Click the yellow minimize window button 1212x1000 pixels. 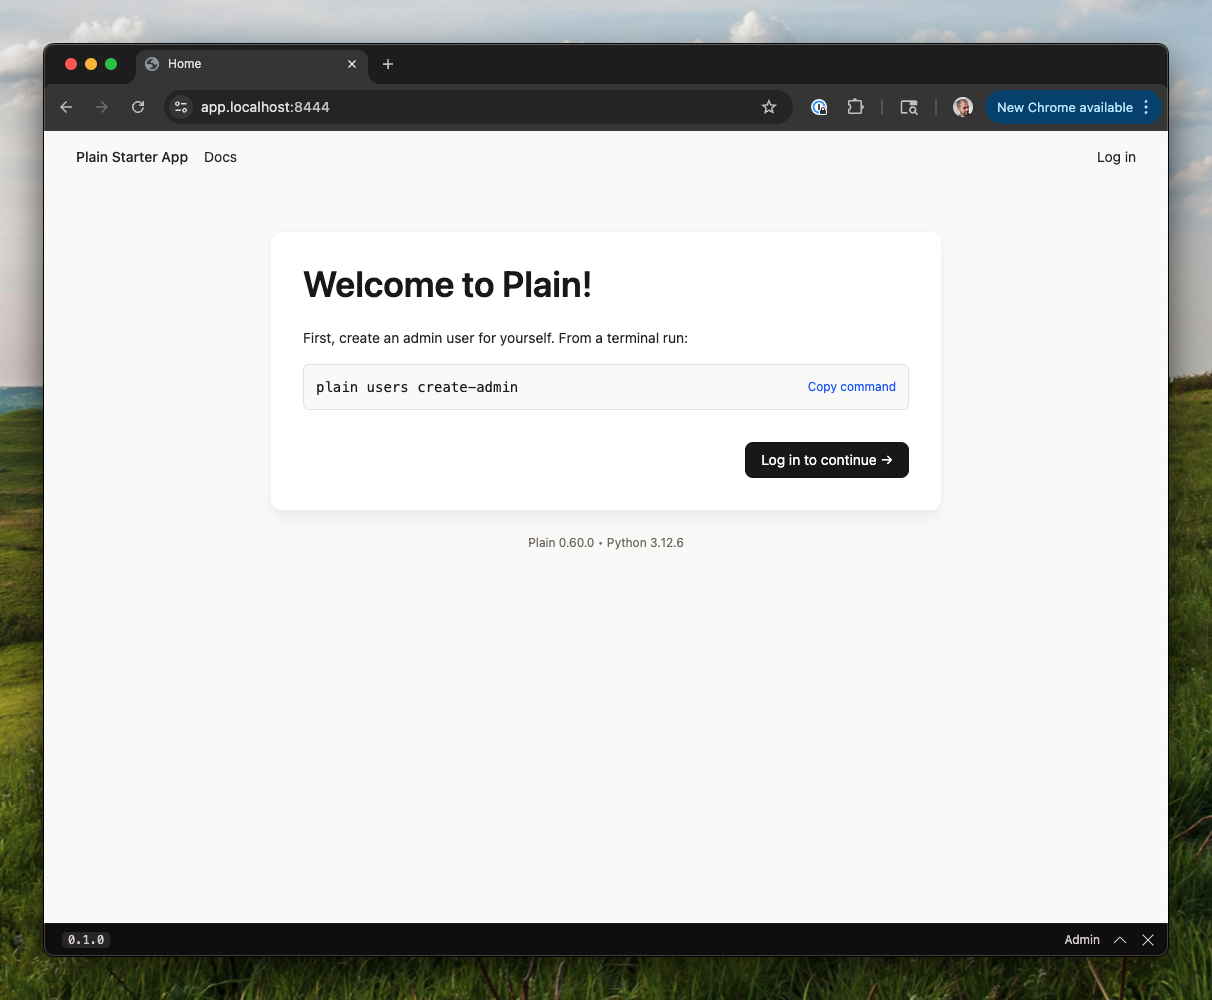point(91,64)
